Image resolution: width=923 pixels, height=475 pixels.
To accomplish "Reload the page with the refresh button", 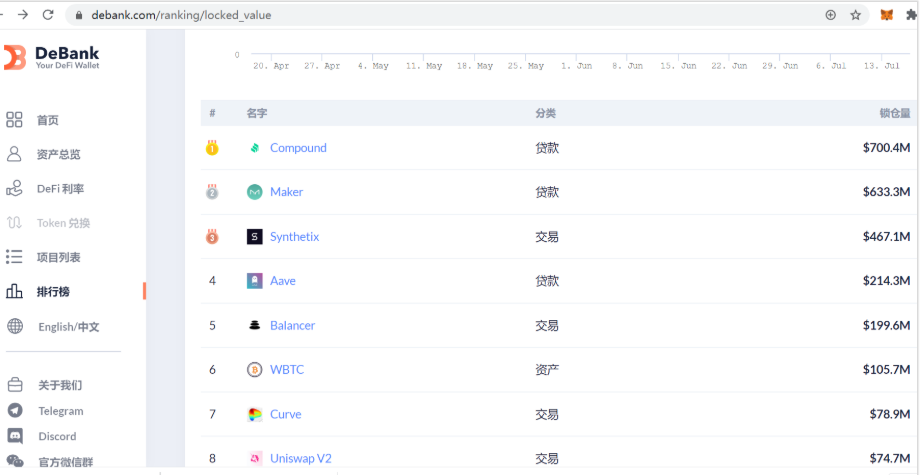I will point(48,15).
